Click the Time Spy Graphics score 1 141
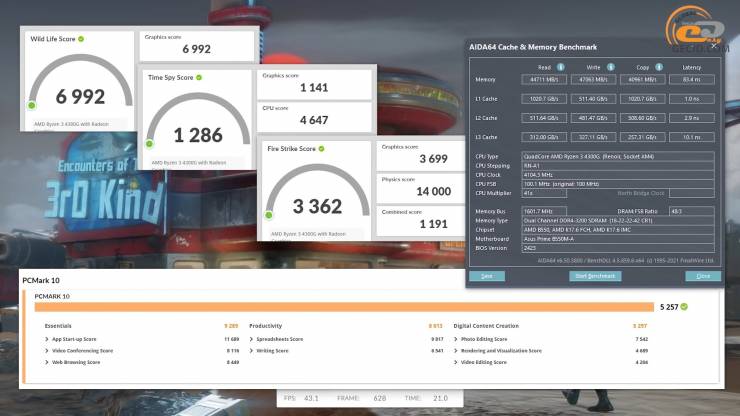 [x=314, y=87]
